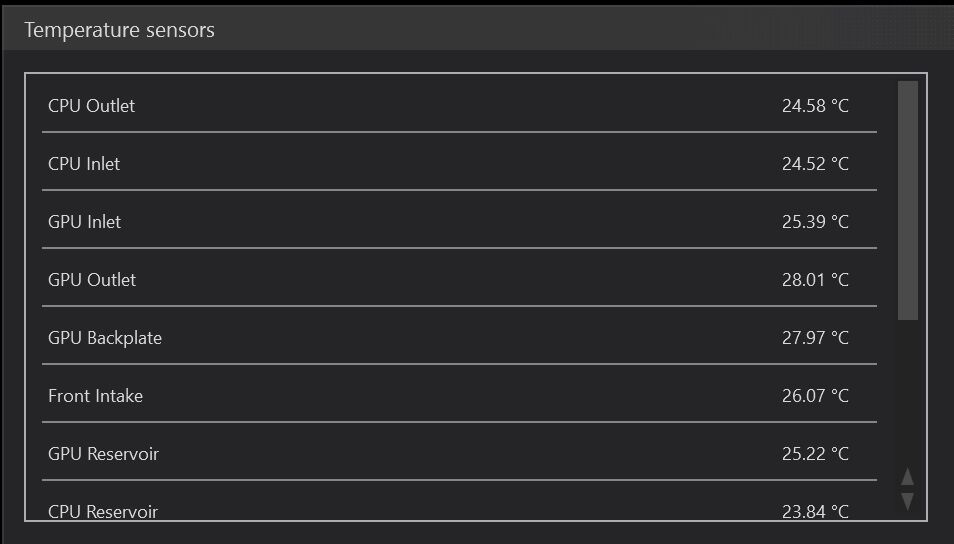Click the scroll up arrow icon
This screenshot has height=544, width=954.
907,477
